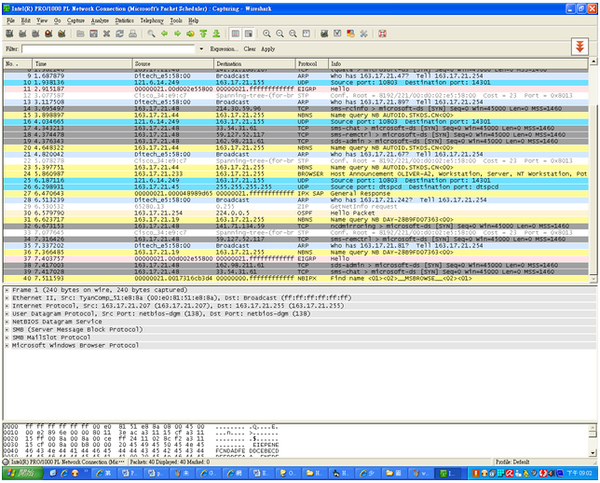Reset zoom to normal size
This screenshot has width=600, height=483.
[293, 34]
